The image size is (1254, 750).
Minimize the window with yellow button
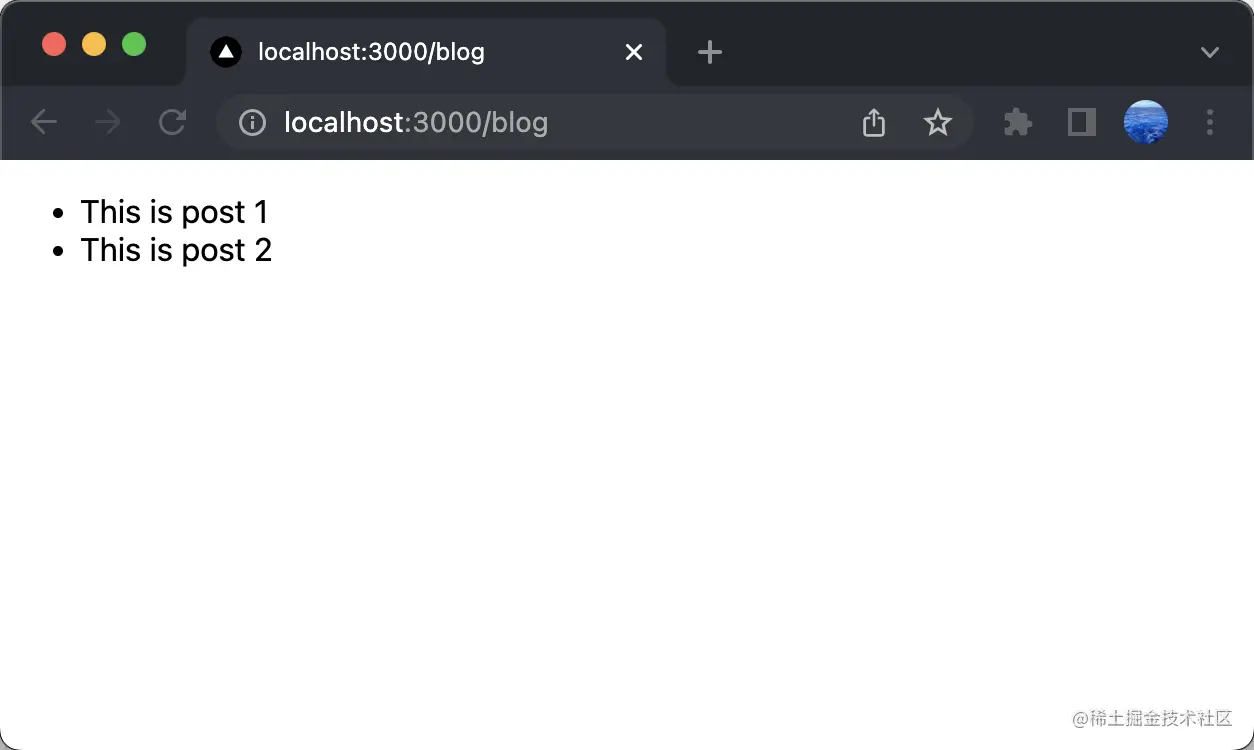click(94, 45)
